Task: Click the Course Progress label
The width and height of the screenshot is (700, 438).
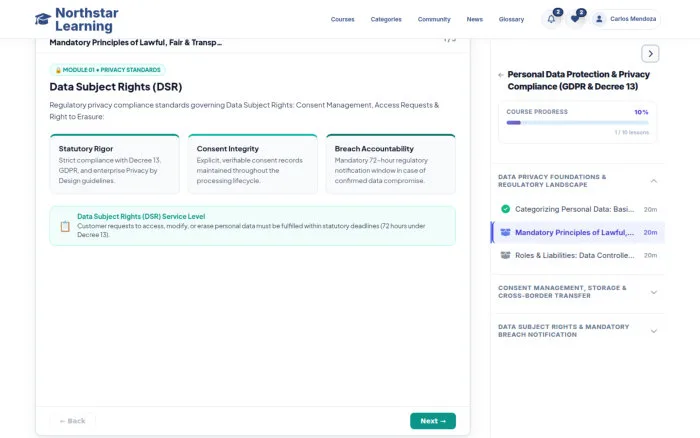Action: click(537, 112)
